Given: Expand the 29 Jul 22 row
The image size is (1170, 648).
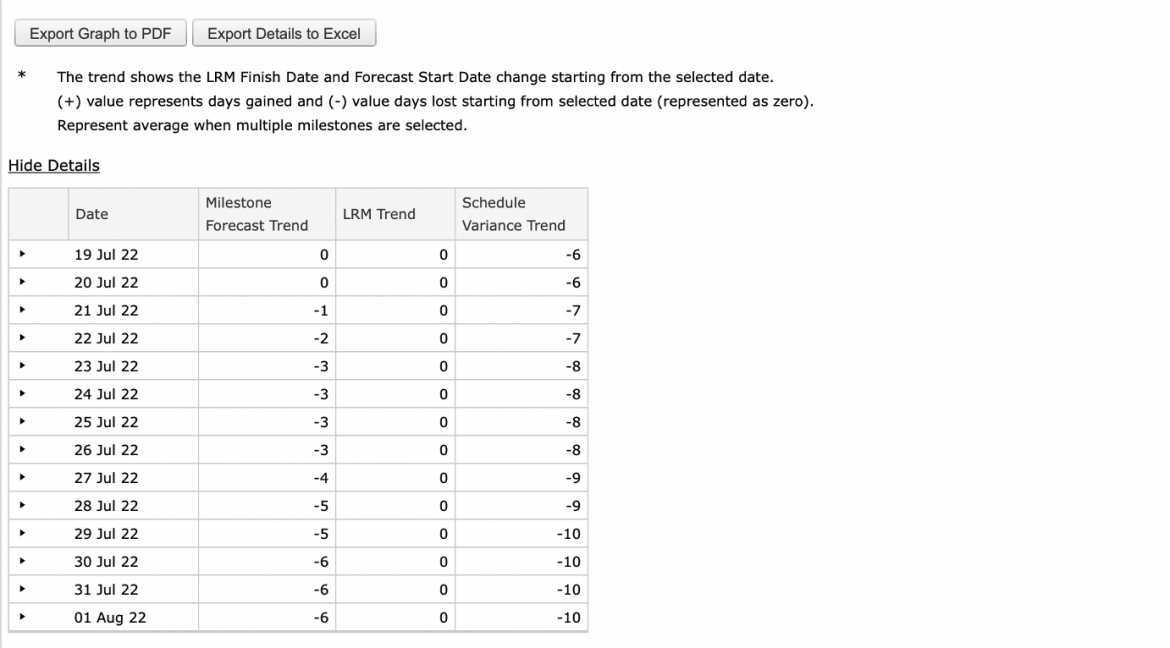Looking at the screenshot, I should point(22,533).
